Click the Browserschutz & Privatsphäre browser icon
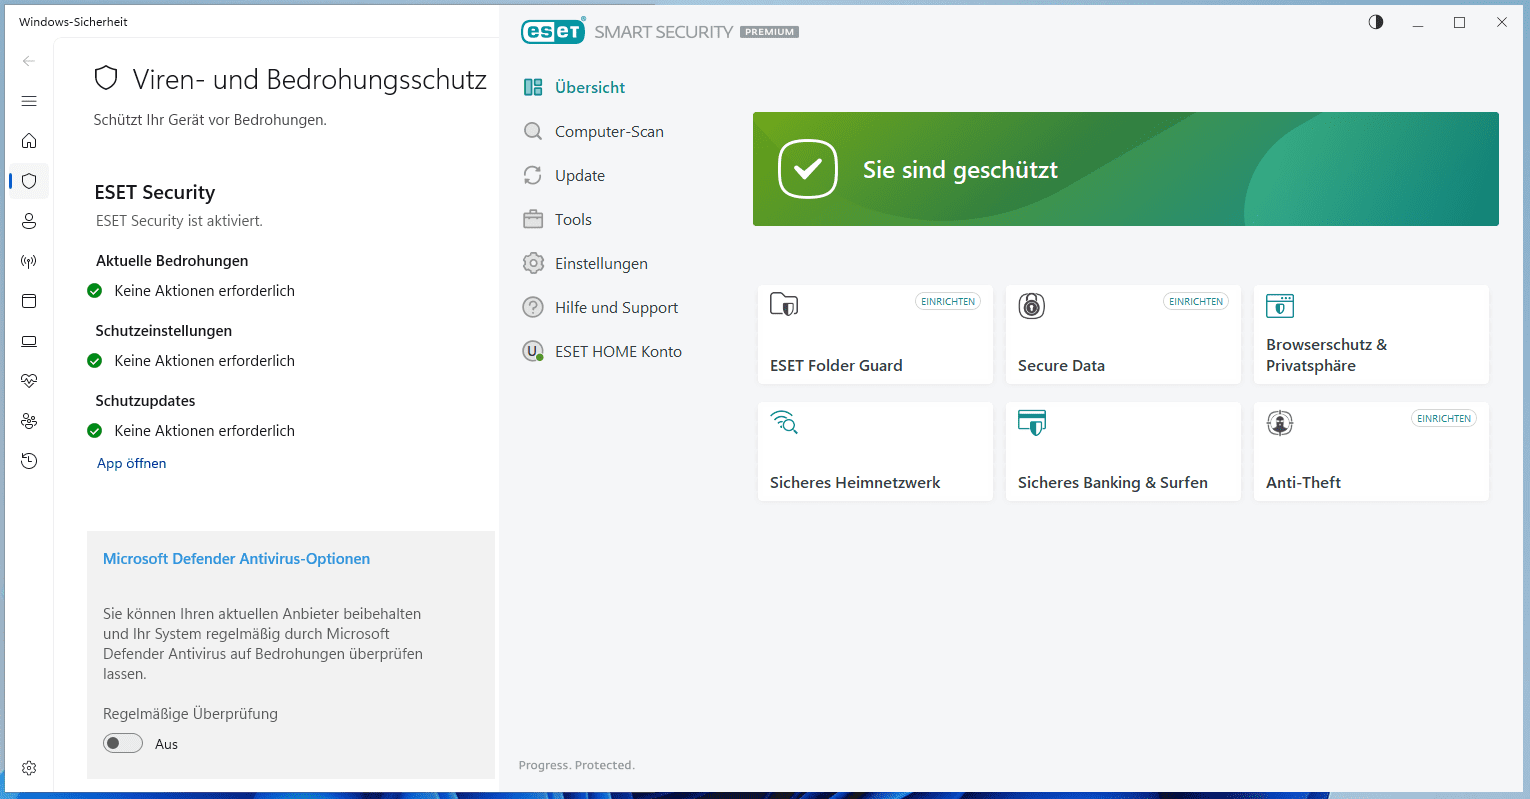 (x=1280, y=305)
